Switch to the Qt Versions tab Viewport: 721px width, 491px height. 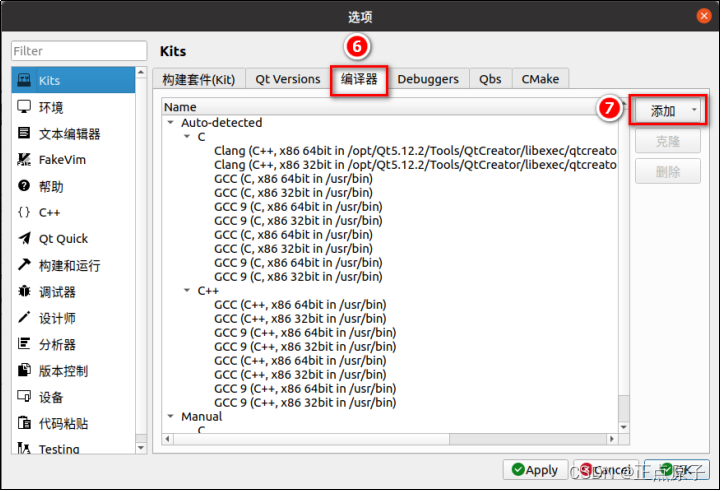[x=288, y=79]
